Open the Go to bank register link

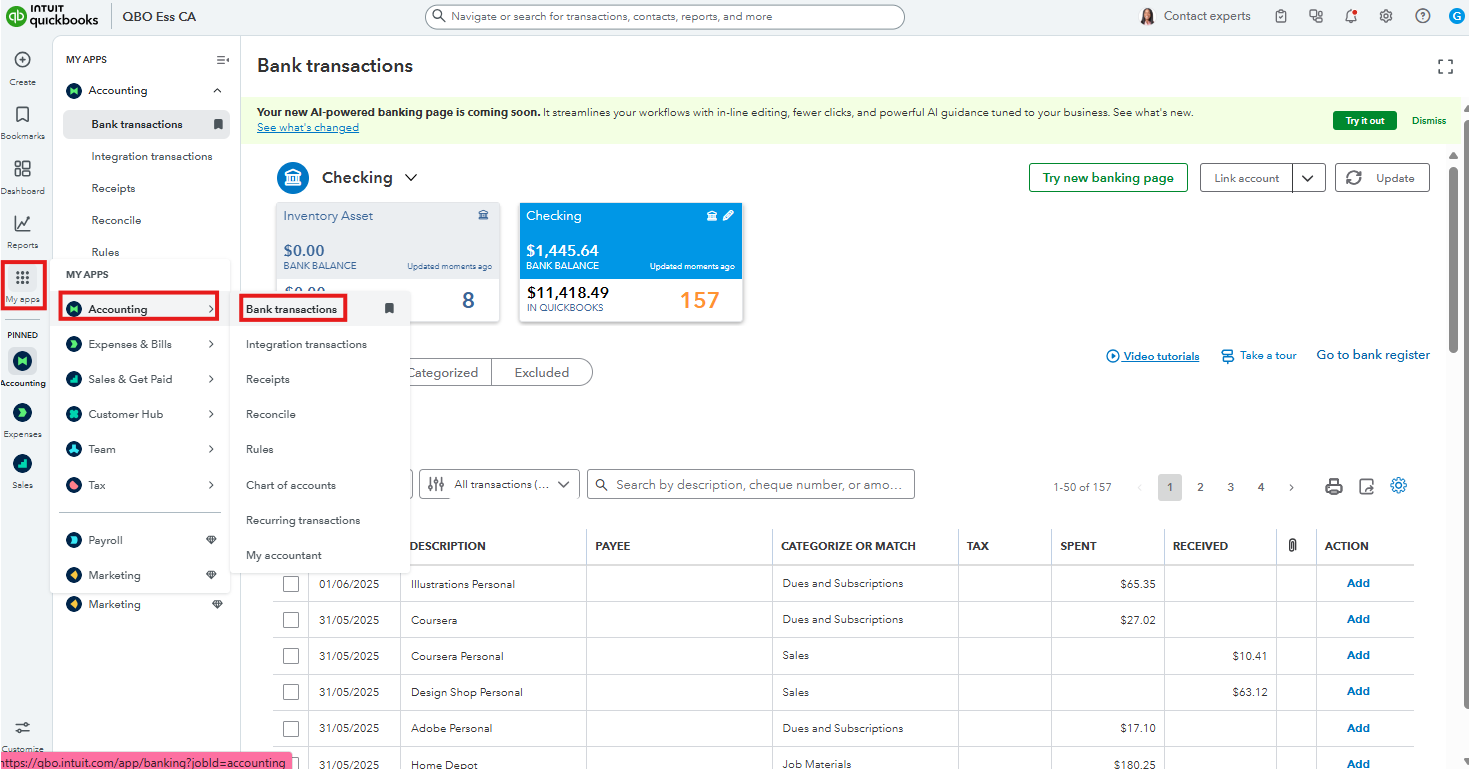click(1372, 355)
